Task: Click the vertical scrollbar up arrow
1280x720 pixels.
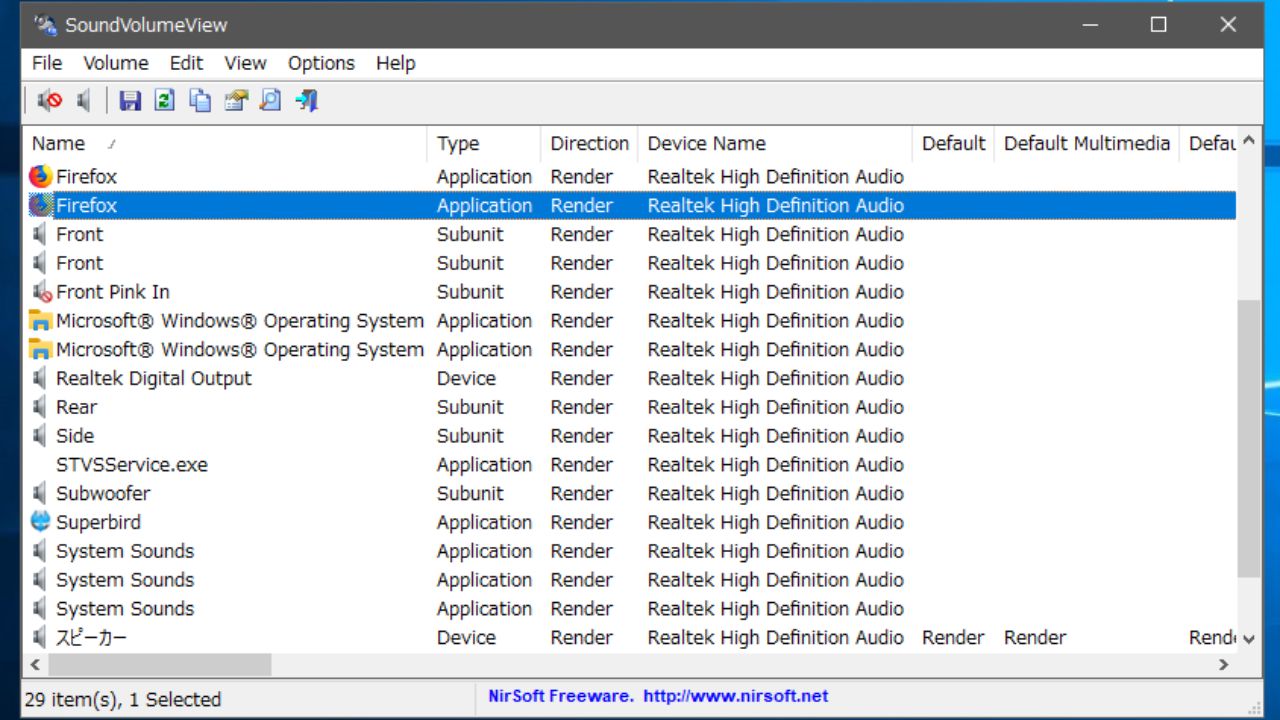Action: click(x=1248, y=142)
